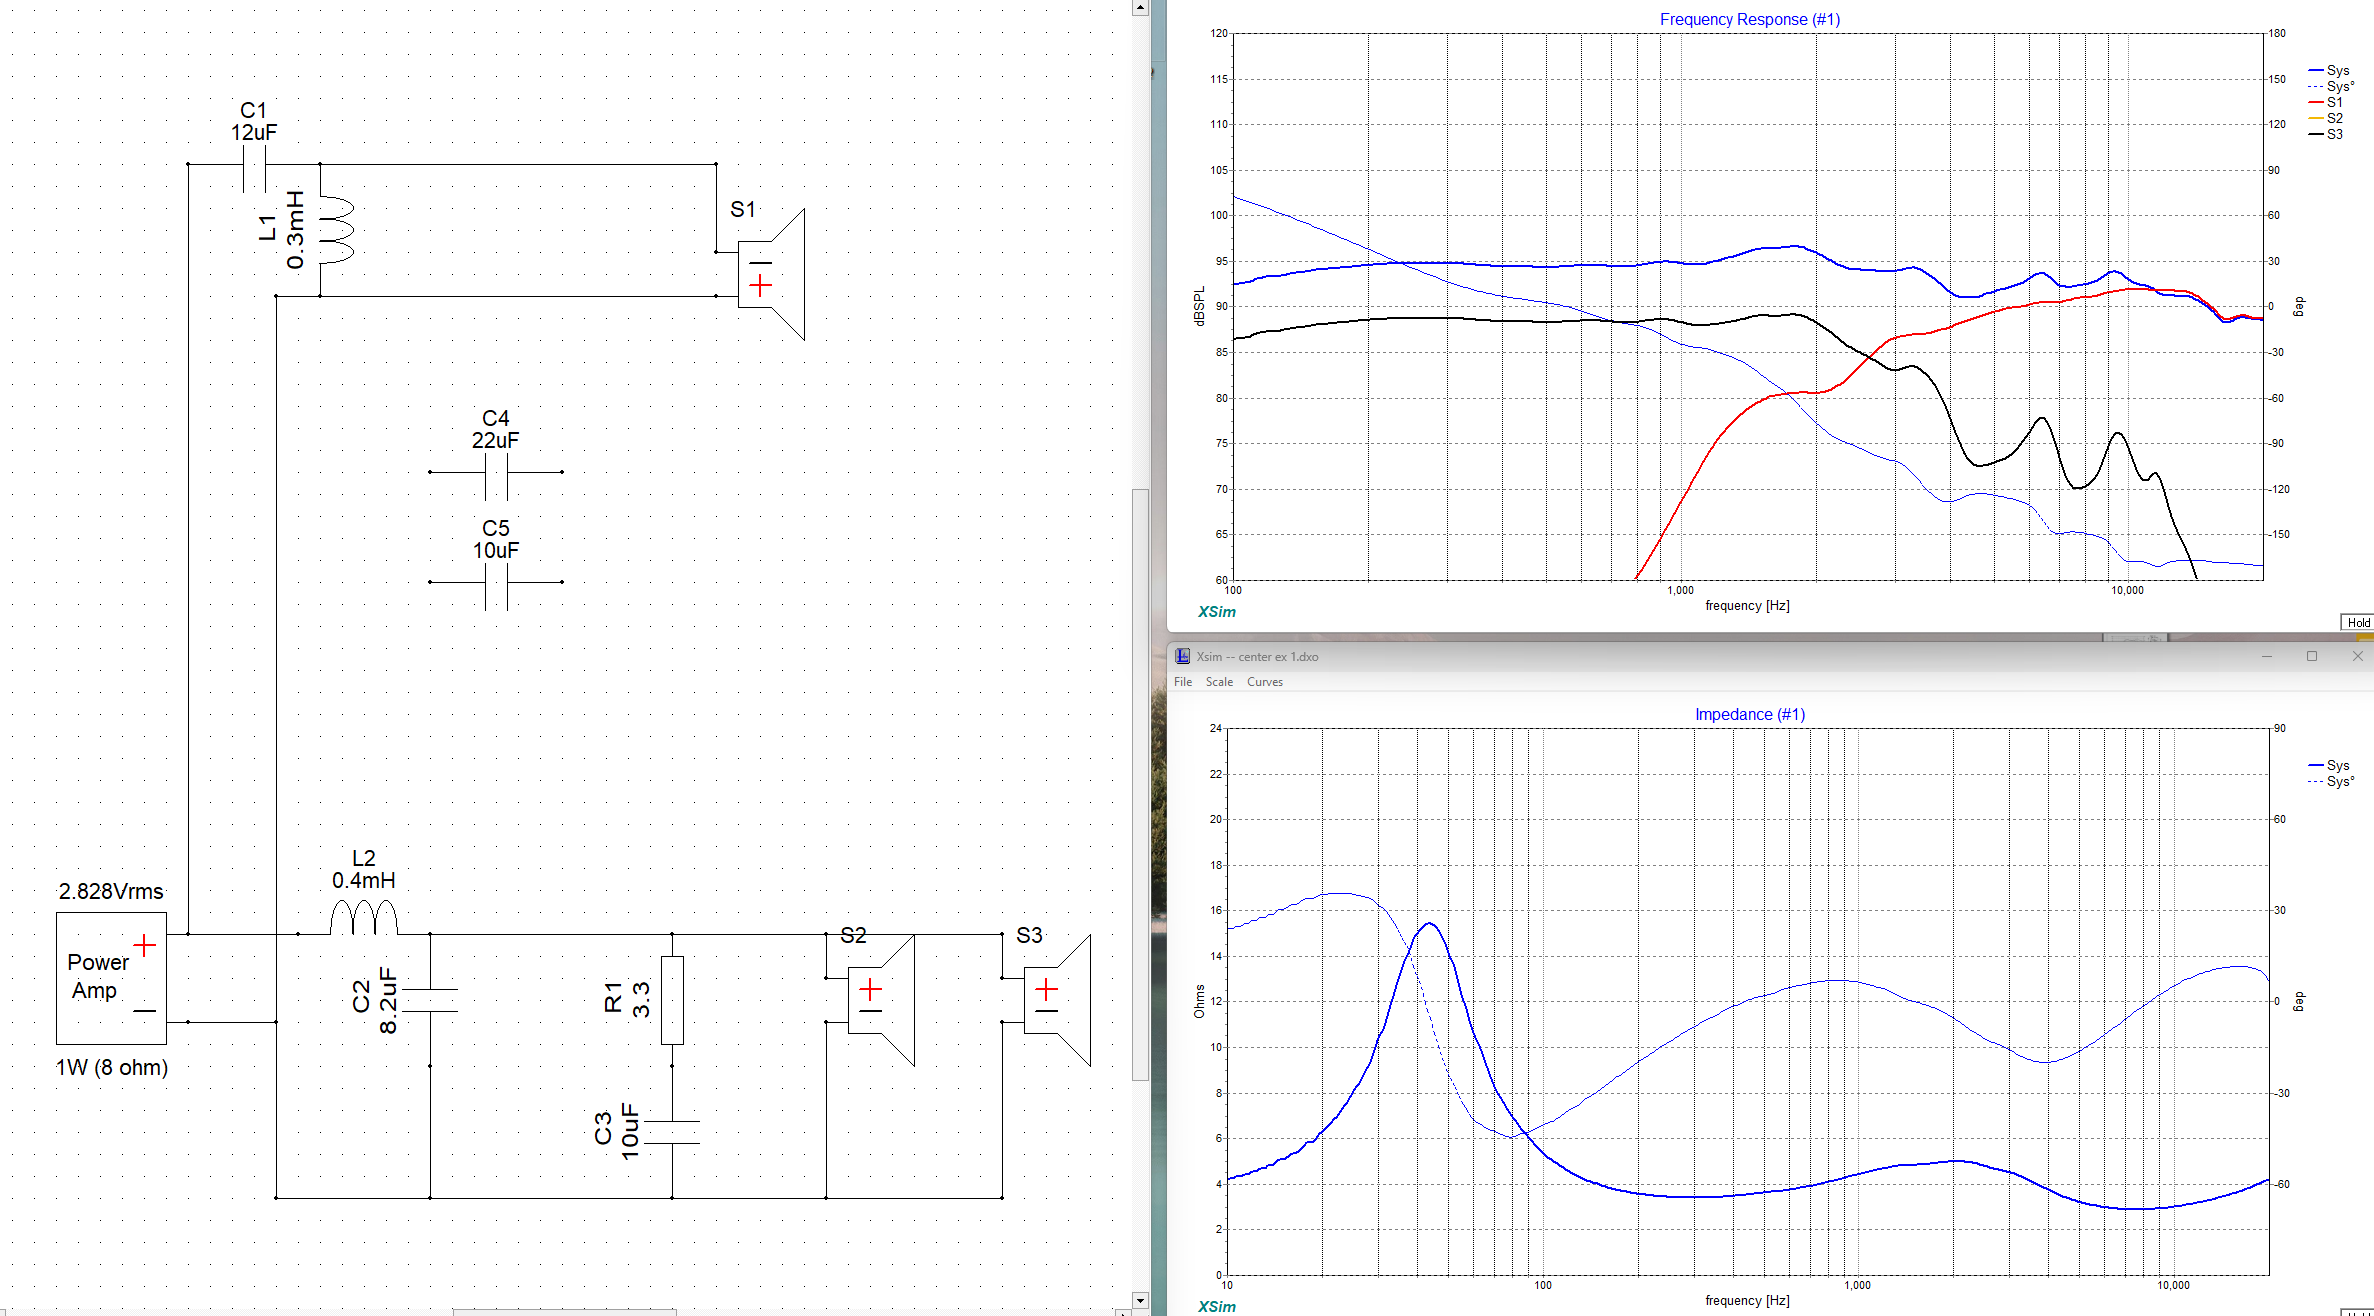Open the File menu
2374x1316 pixels.
click(x=1183, y=682)
